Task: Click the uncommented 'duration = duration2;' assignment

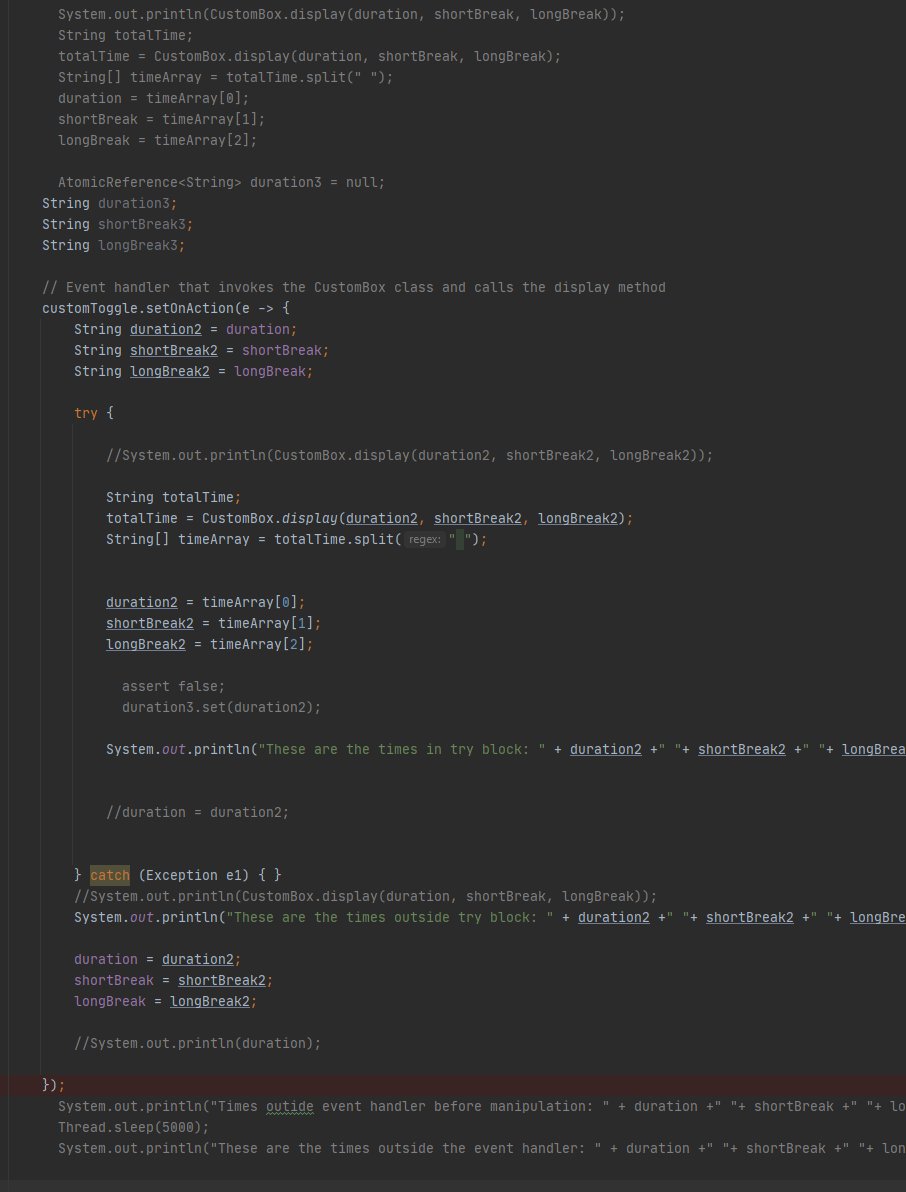Action: click(x=157, y=959)
